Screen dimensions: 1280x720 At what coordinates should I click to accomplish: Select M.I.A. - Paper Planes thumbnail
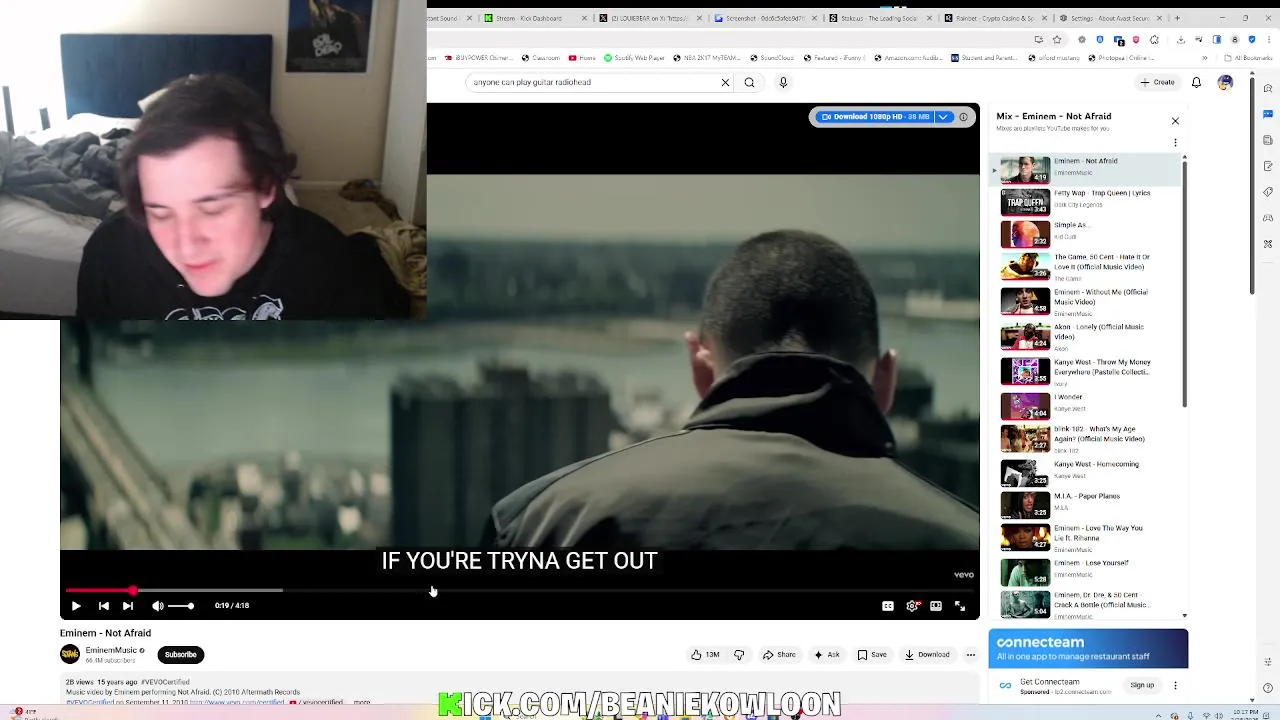point(1025,504)
